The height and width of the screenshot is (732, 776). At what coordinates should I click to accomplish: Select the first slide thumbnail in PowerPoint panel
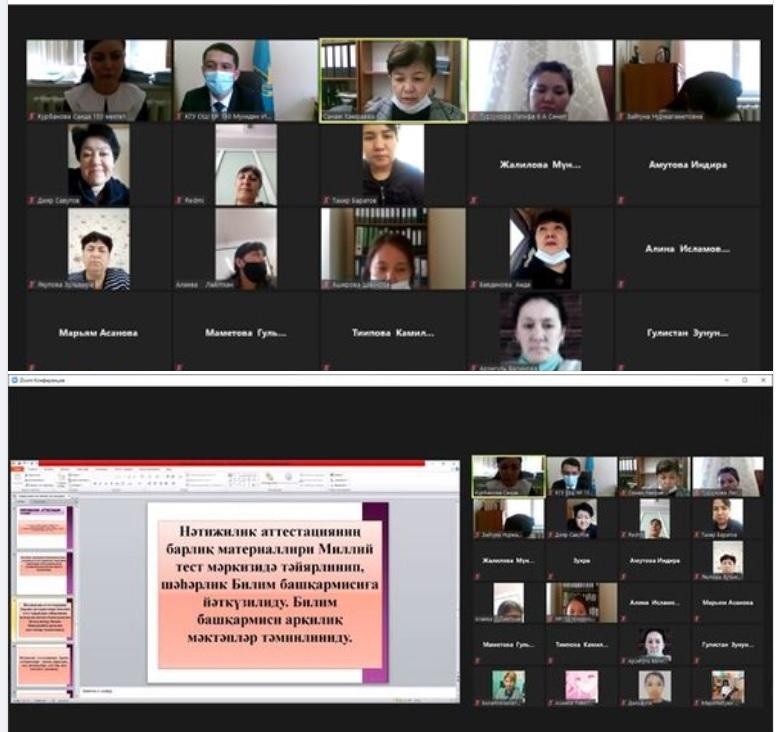tap(43, 525)
